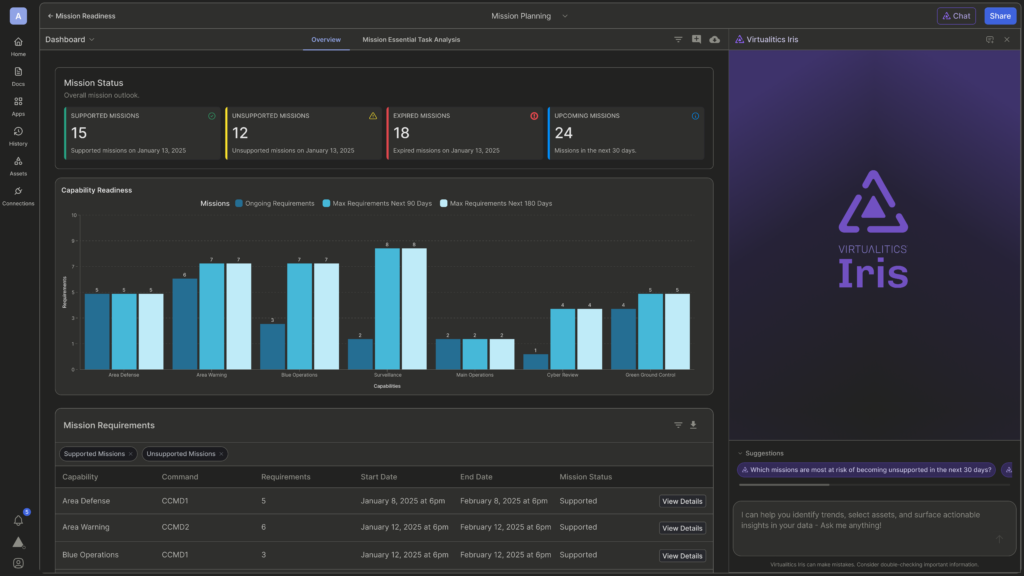
Task: Open Docs in the sidebar
Action: pos(18,76)
